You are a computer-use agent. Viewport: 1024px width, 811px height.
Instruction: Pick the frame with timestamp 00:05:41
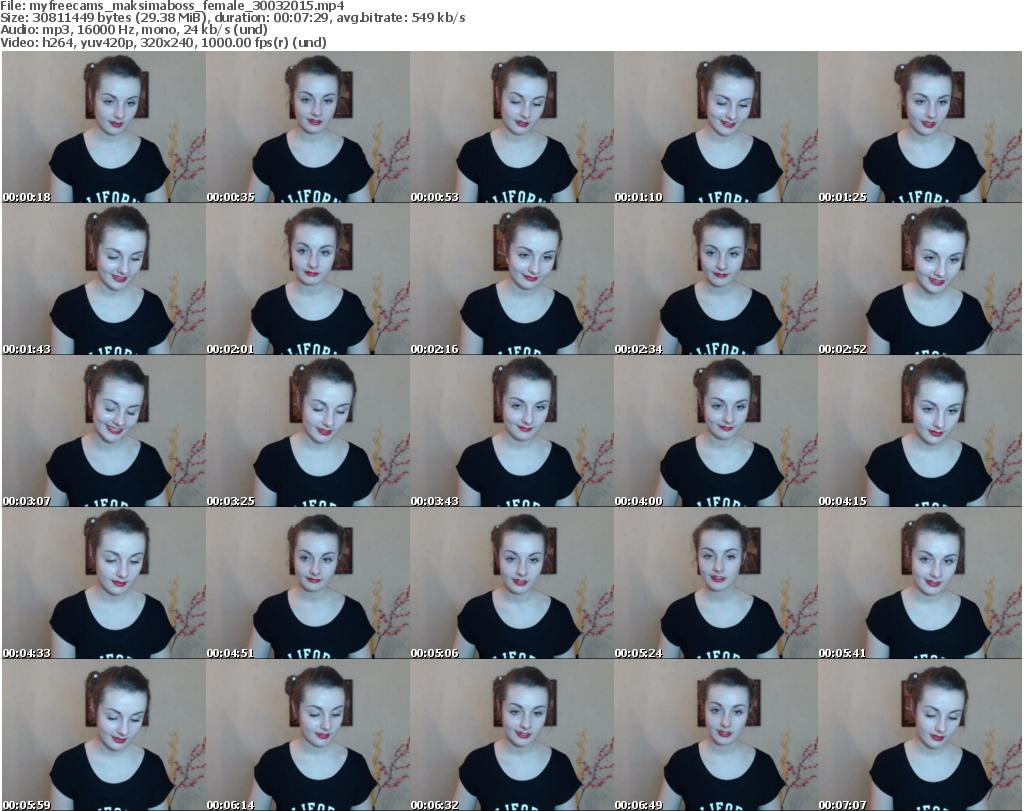click(x=920, y=583)
